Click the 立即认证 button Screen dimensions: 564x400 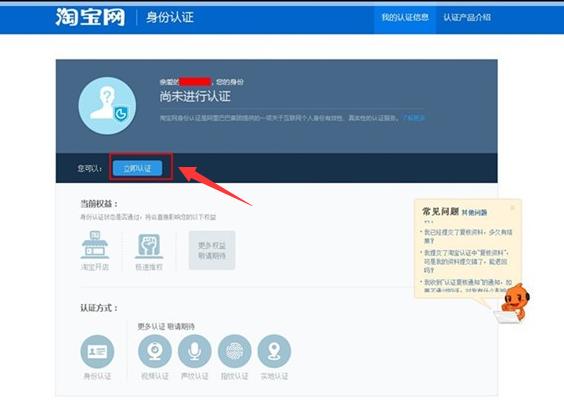(138, 168)
